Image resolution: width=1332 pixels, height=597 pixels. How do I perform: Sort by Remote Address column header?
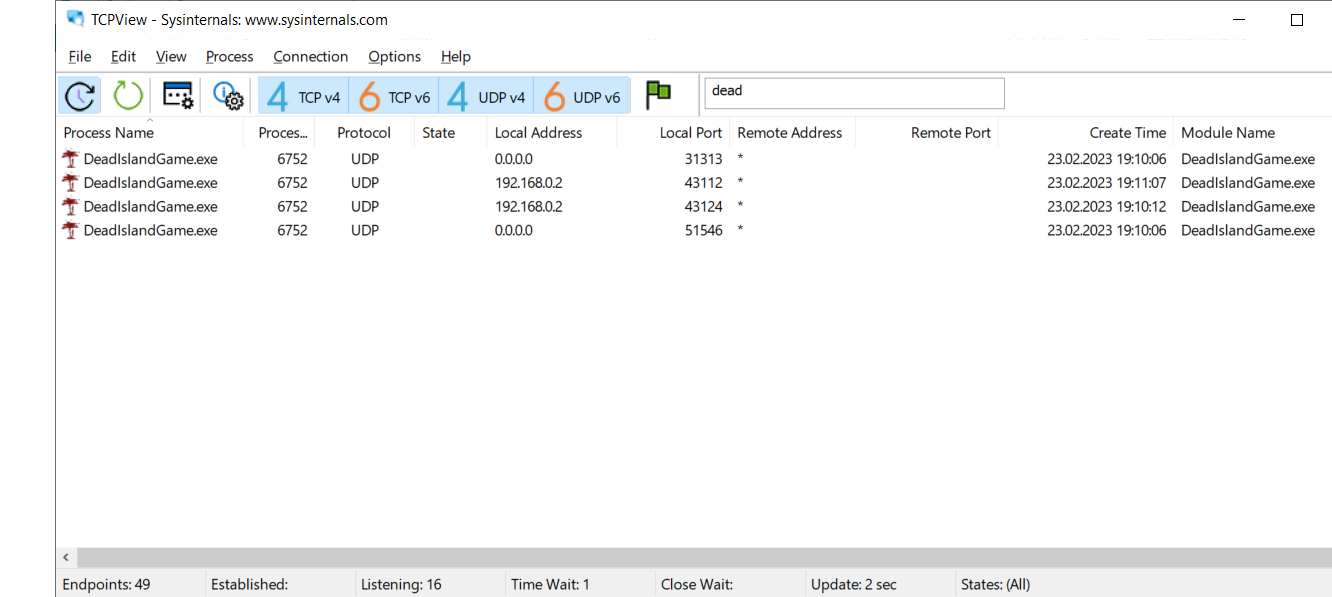pyautogui.click(x=792, y=132)
